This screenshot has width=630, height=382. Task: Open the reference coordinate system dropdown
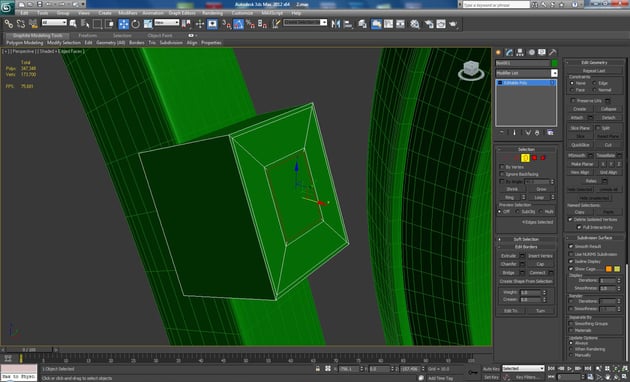(167, 22)
